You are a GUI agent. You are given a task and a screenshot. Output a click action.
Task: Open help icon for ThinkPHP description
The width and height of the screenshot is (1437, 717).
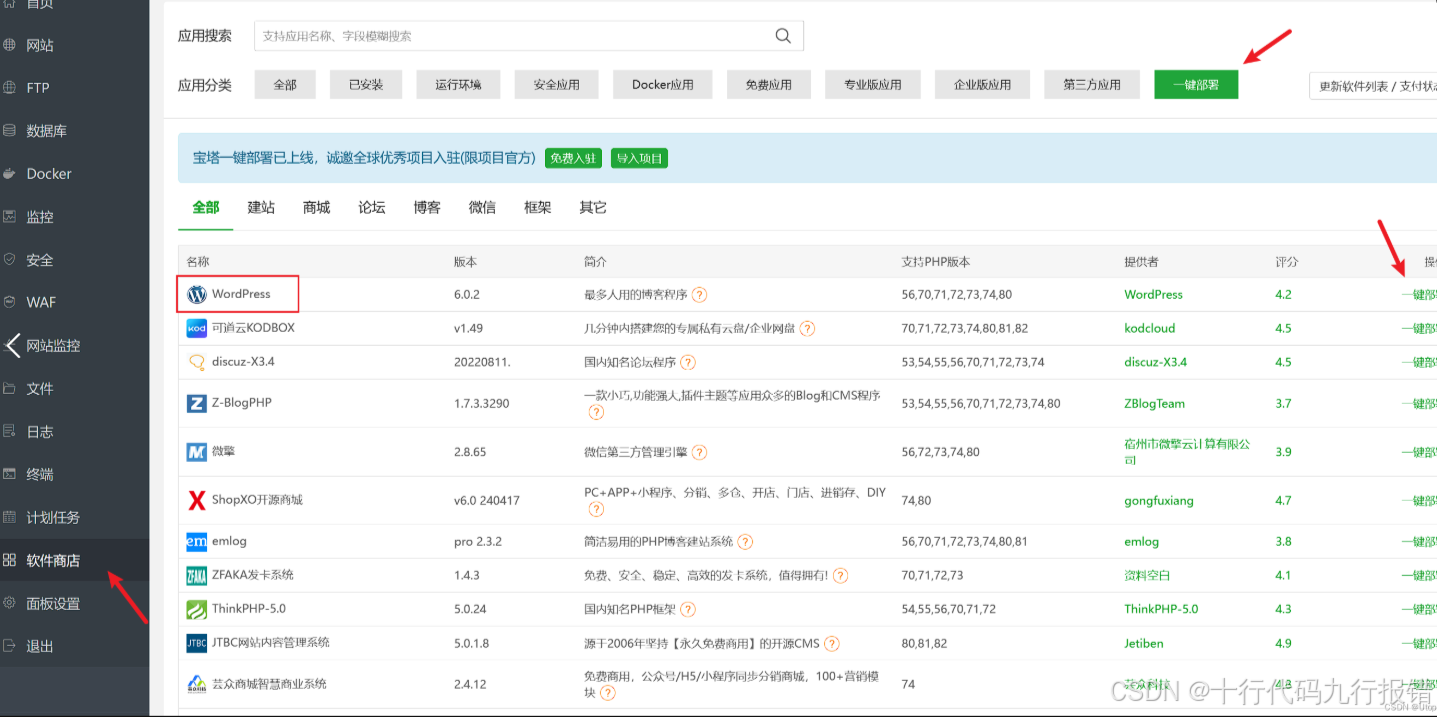coord(688,609)
